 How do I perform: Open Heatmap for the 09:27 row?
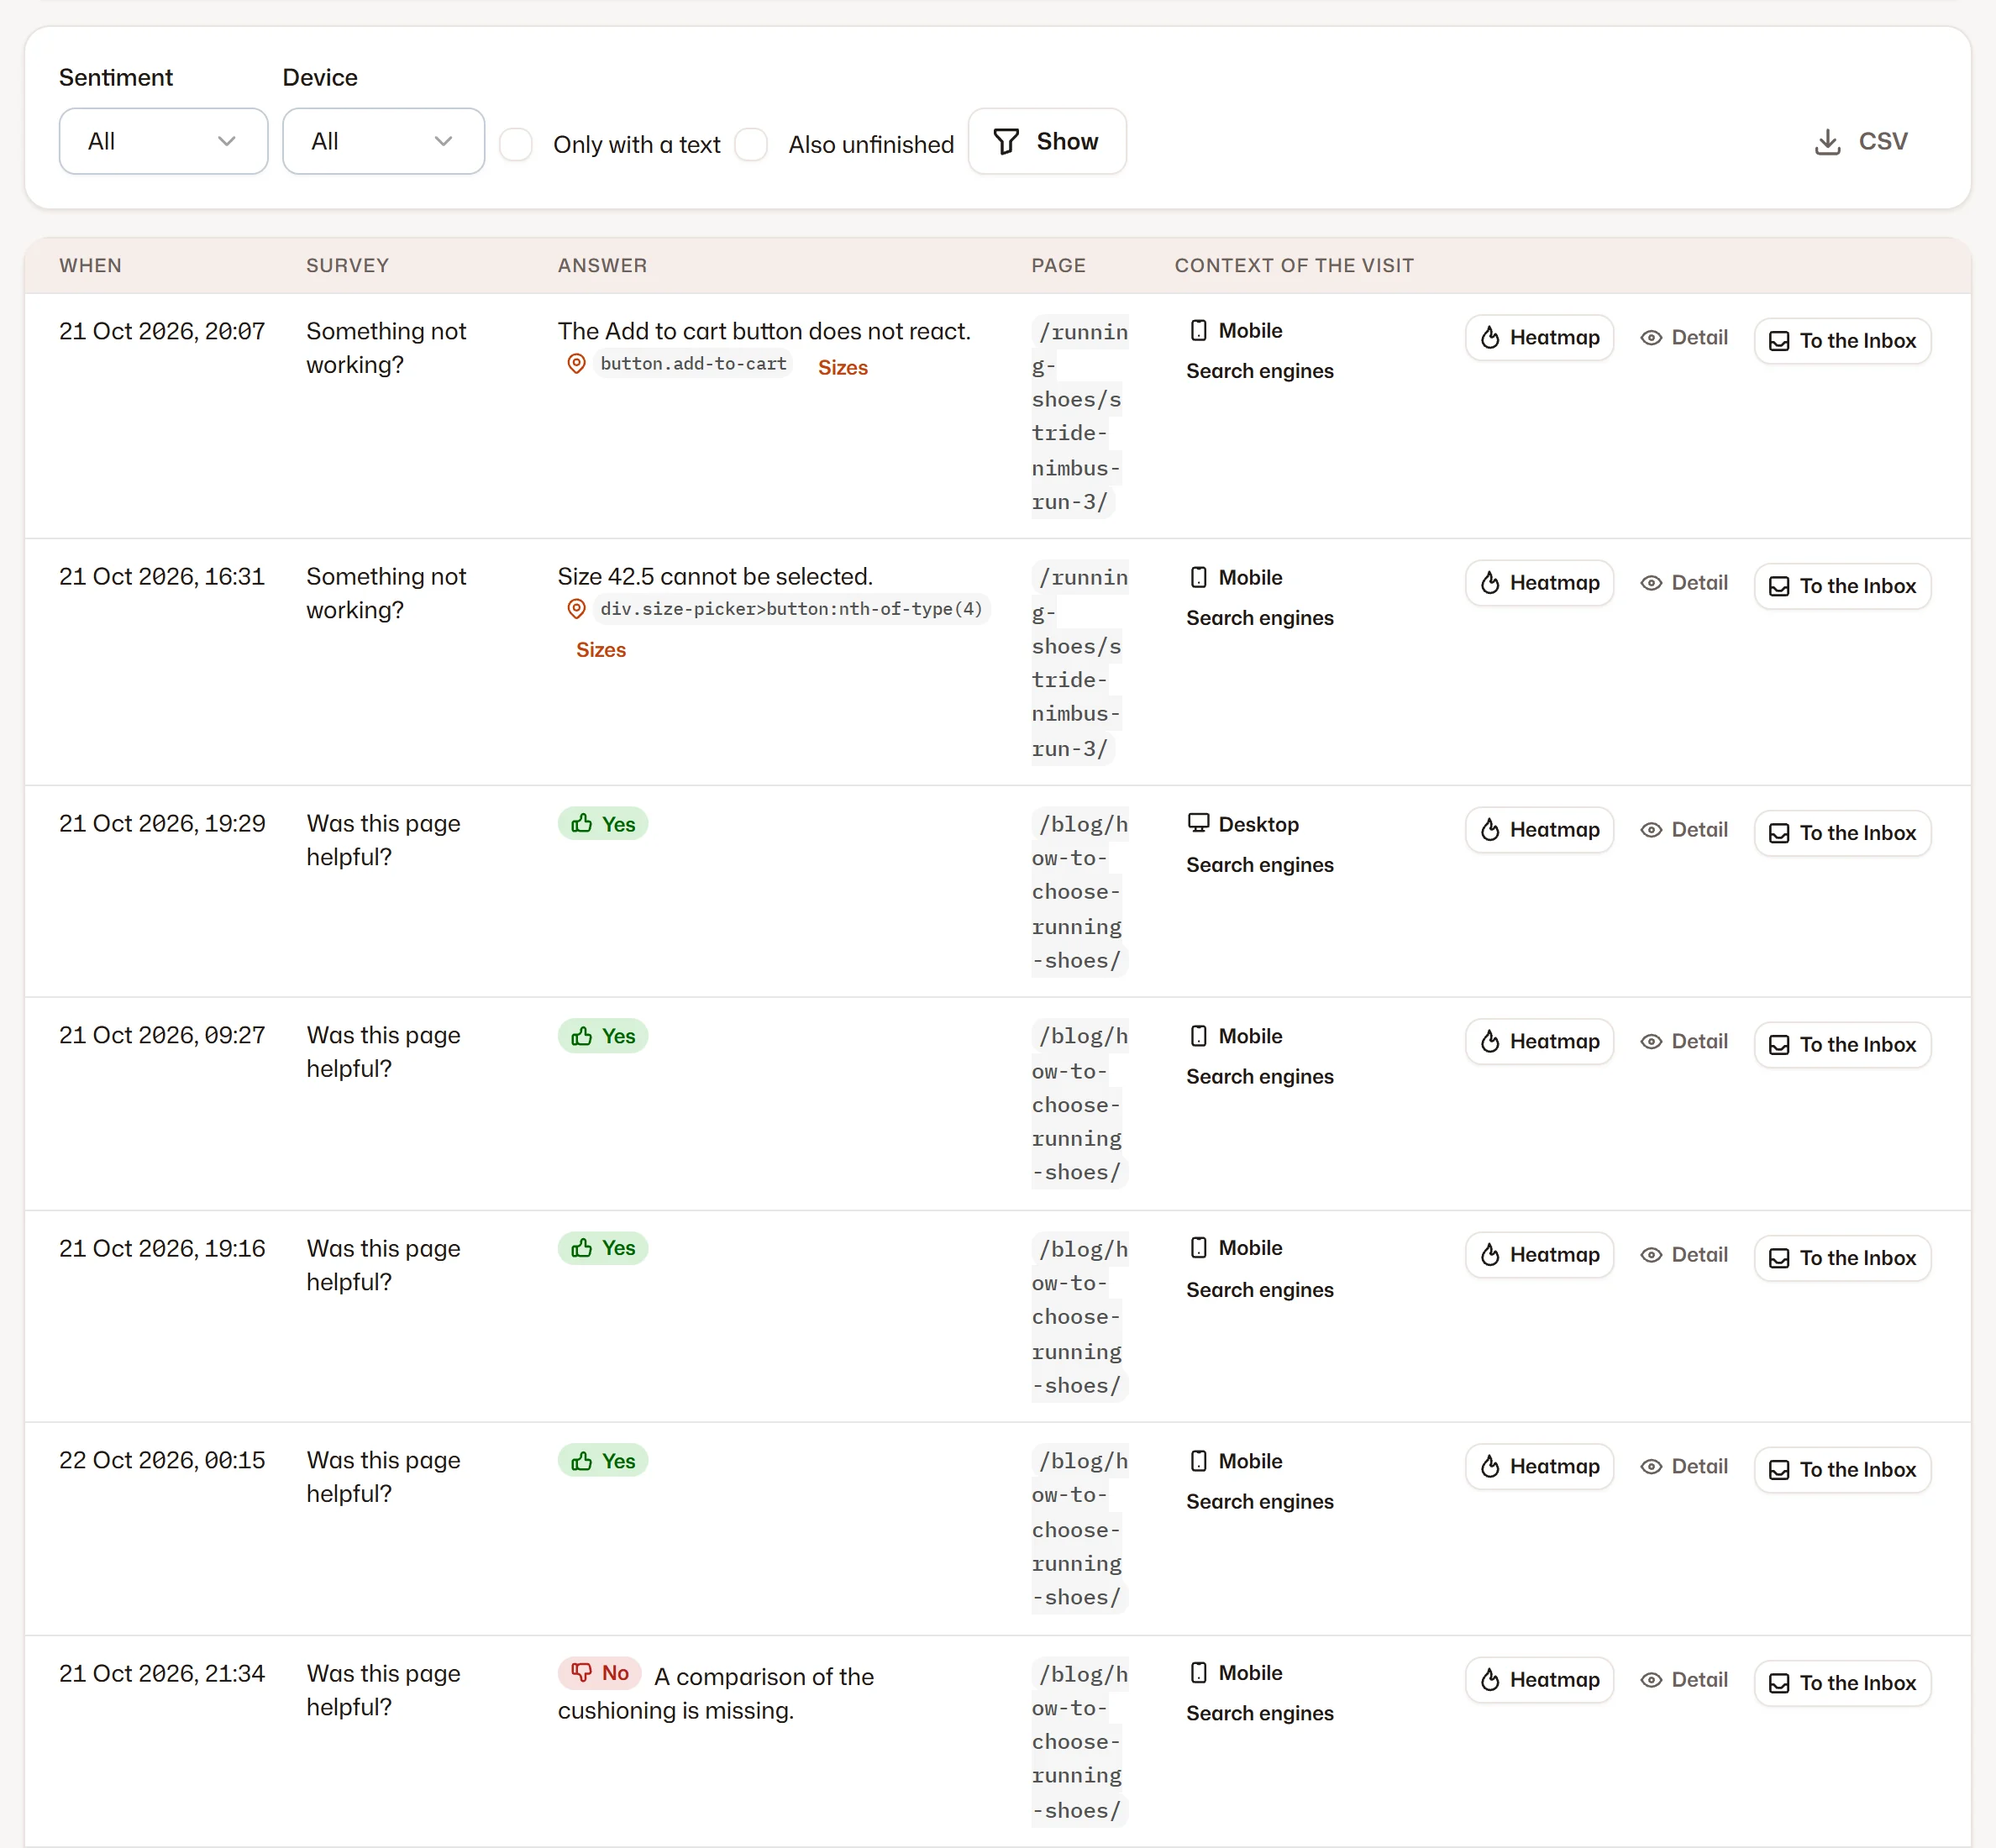(1539, 1042)
